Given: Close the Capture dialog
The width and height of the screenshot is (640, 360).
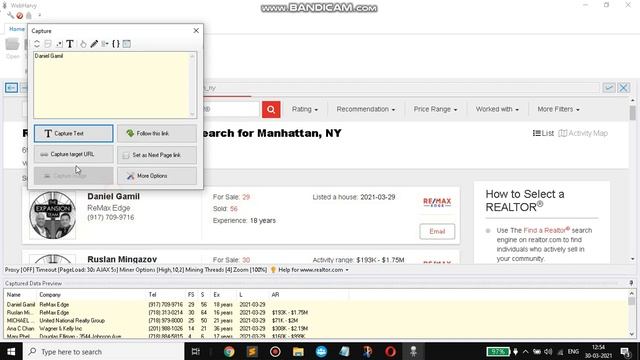Looking at the screenshot, I should (196, 31).
